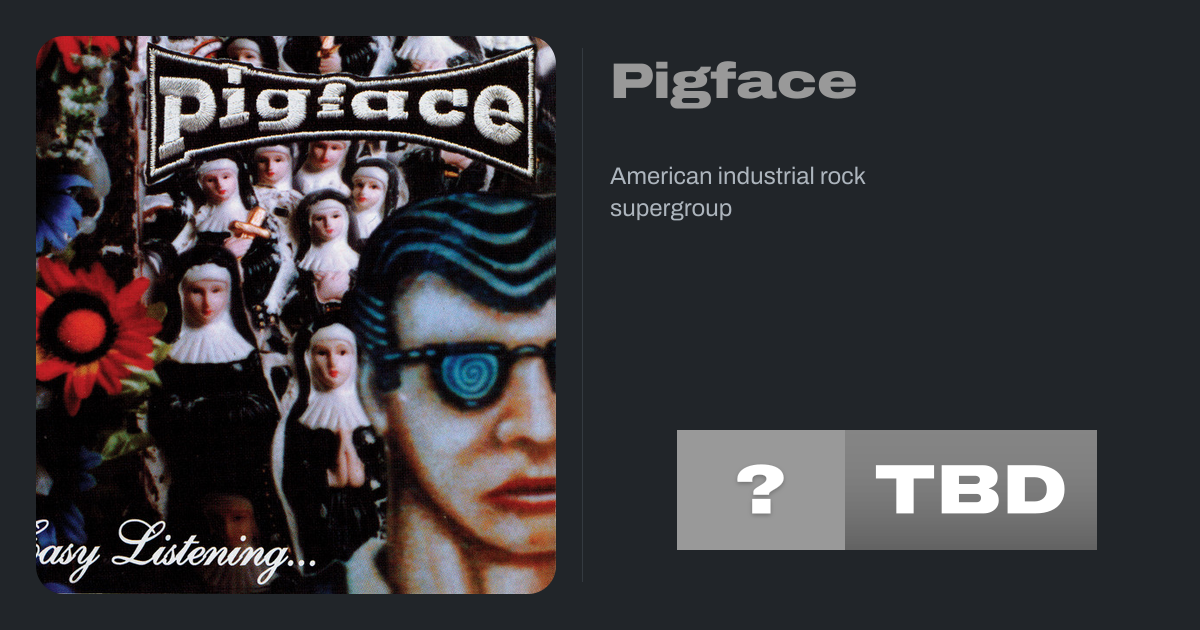Click the word 'supergroup' in description
The height and width of the screenshot is (630, 1200).
click(671, 209)
